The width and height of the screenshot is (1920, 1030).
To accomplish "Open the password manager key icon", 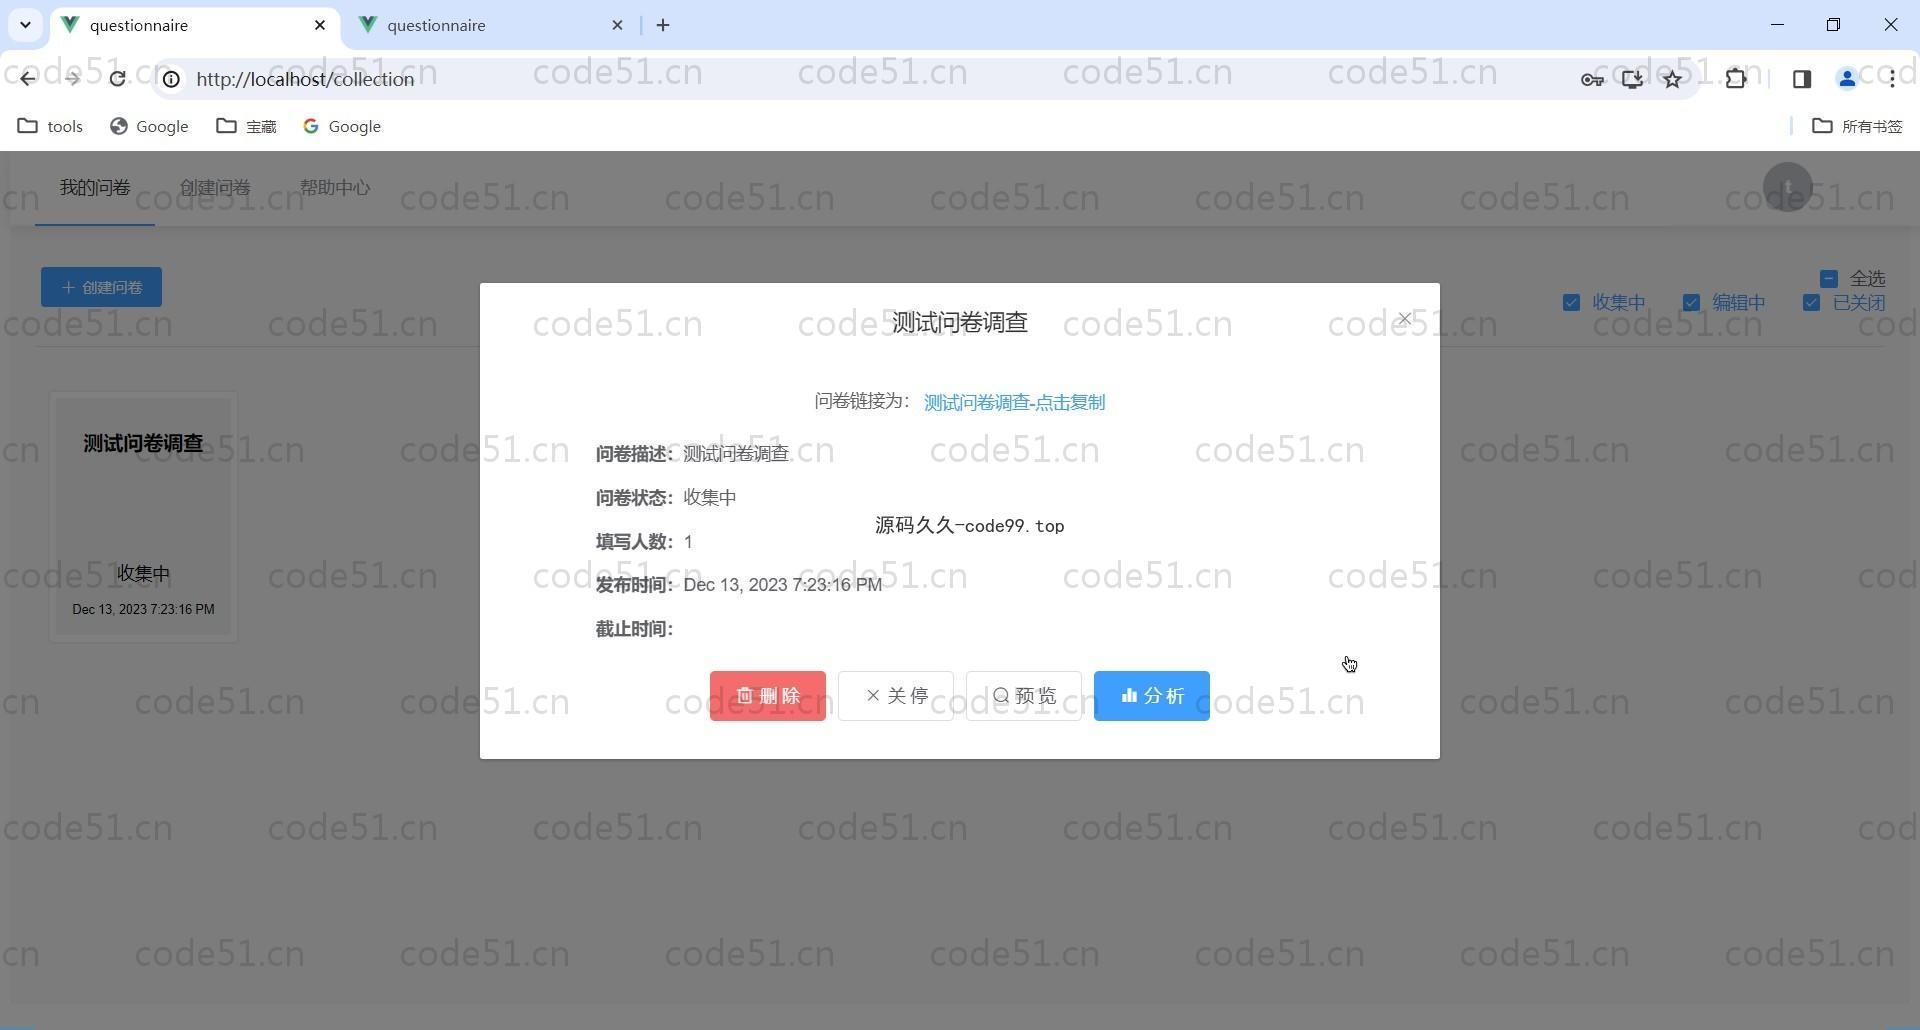I will (x=1592, y=79).
